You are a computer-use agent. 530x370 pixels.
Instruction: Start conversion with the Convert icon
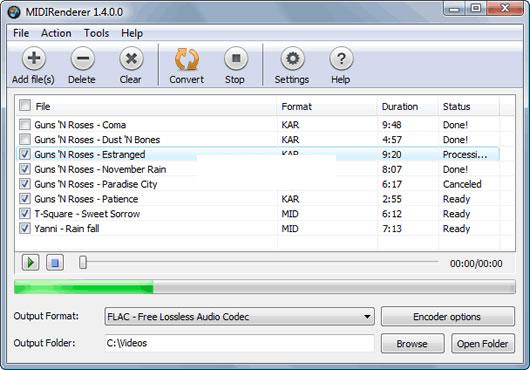point(187,59)
